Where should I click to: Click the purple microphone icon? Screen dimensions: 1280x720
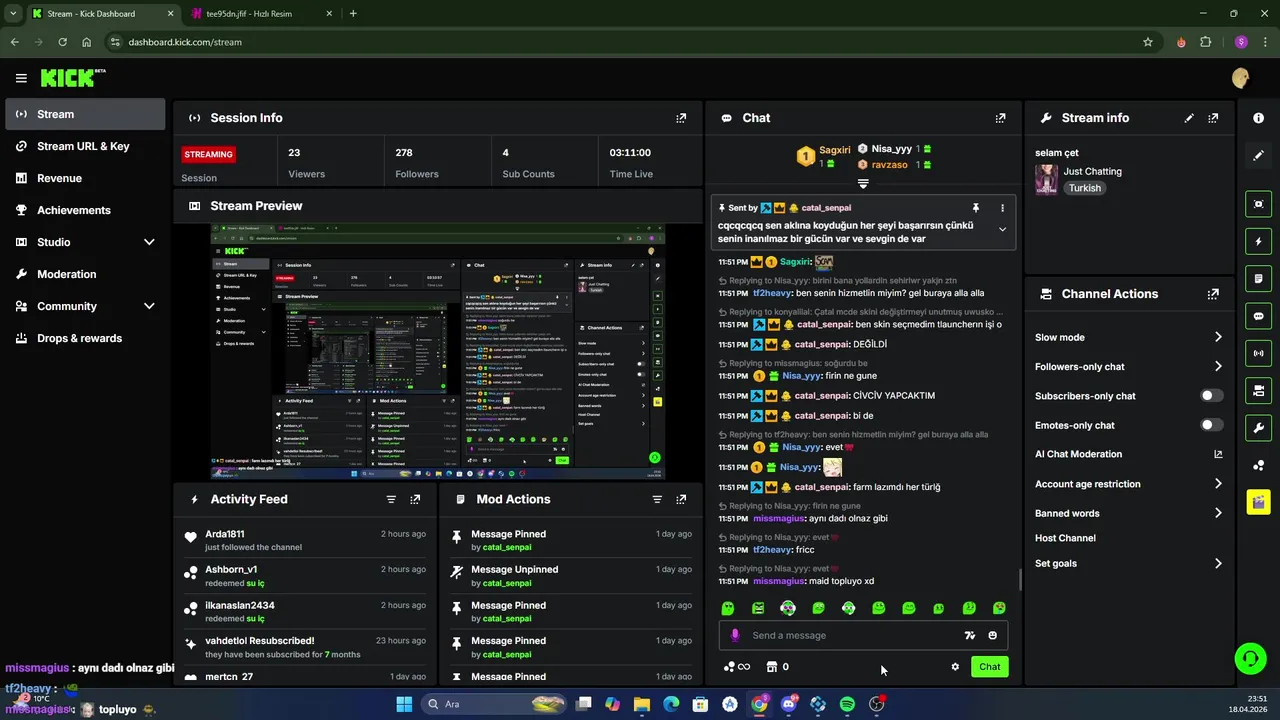[735, 635]
